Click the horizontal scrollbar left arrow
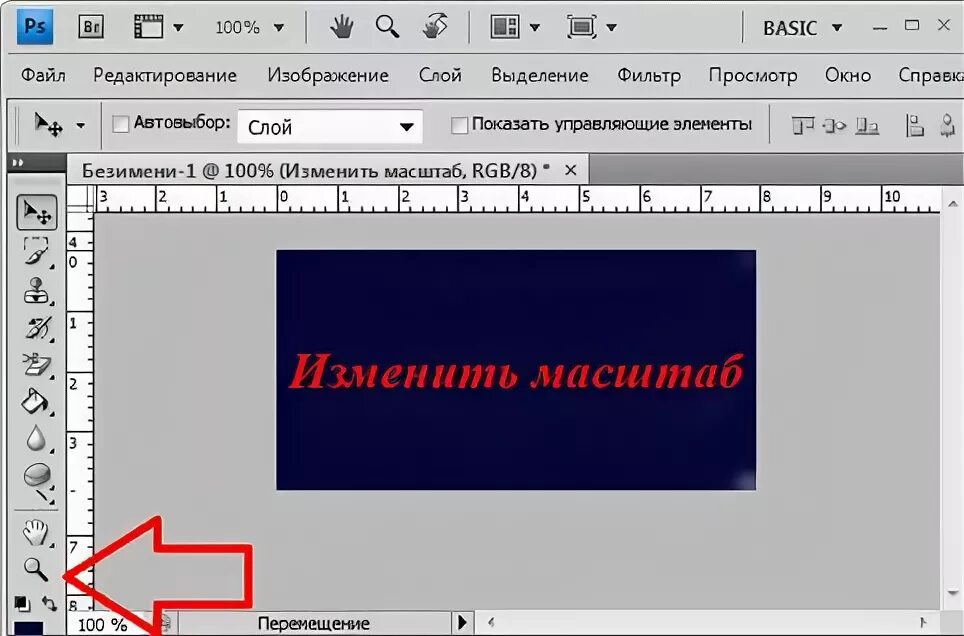Screen dimensions: 964x636 point(491,622)
